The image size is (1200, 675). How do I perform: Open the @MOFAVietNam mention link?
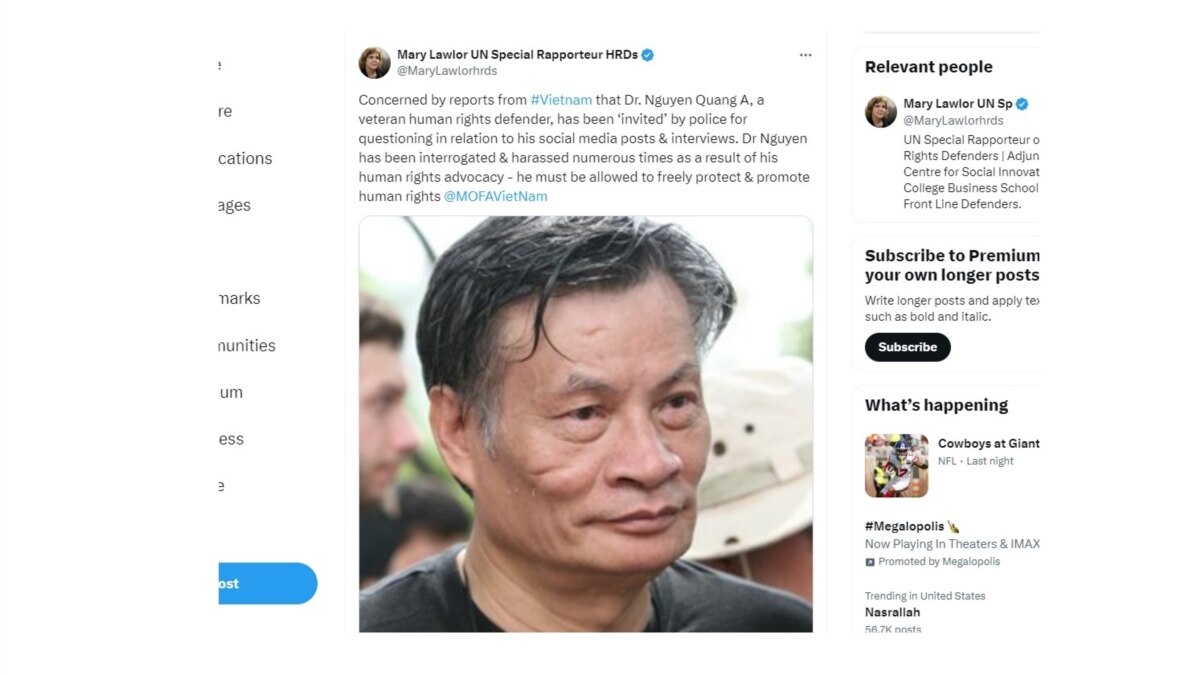pyautogui.click(x=495, y=196)
